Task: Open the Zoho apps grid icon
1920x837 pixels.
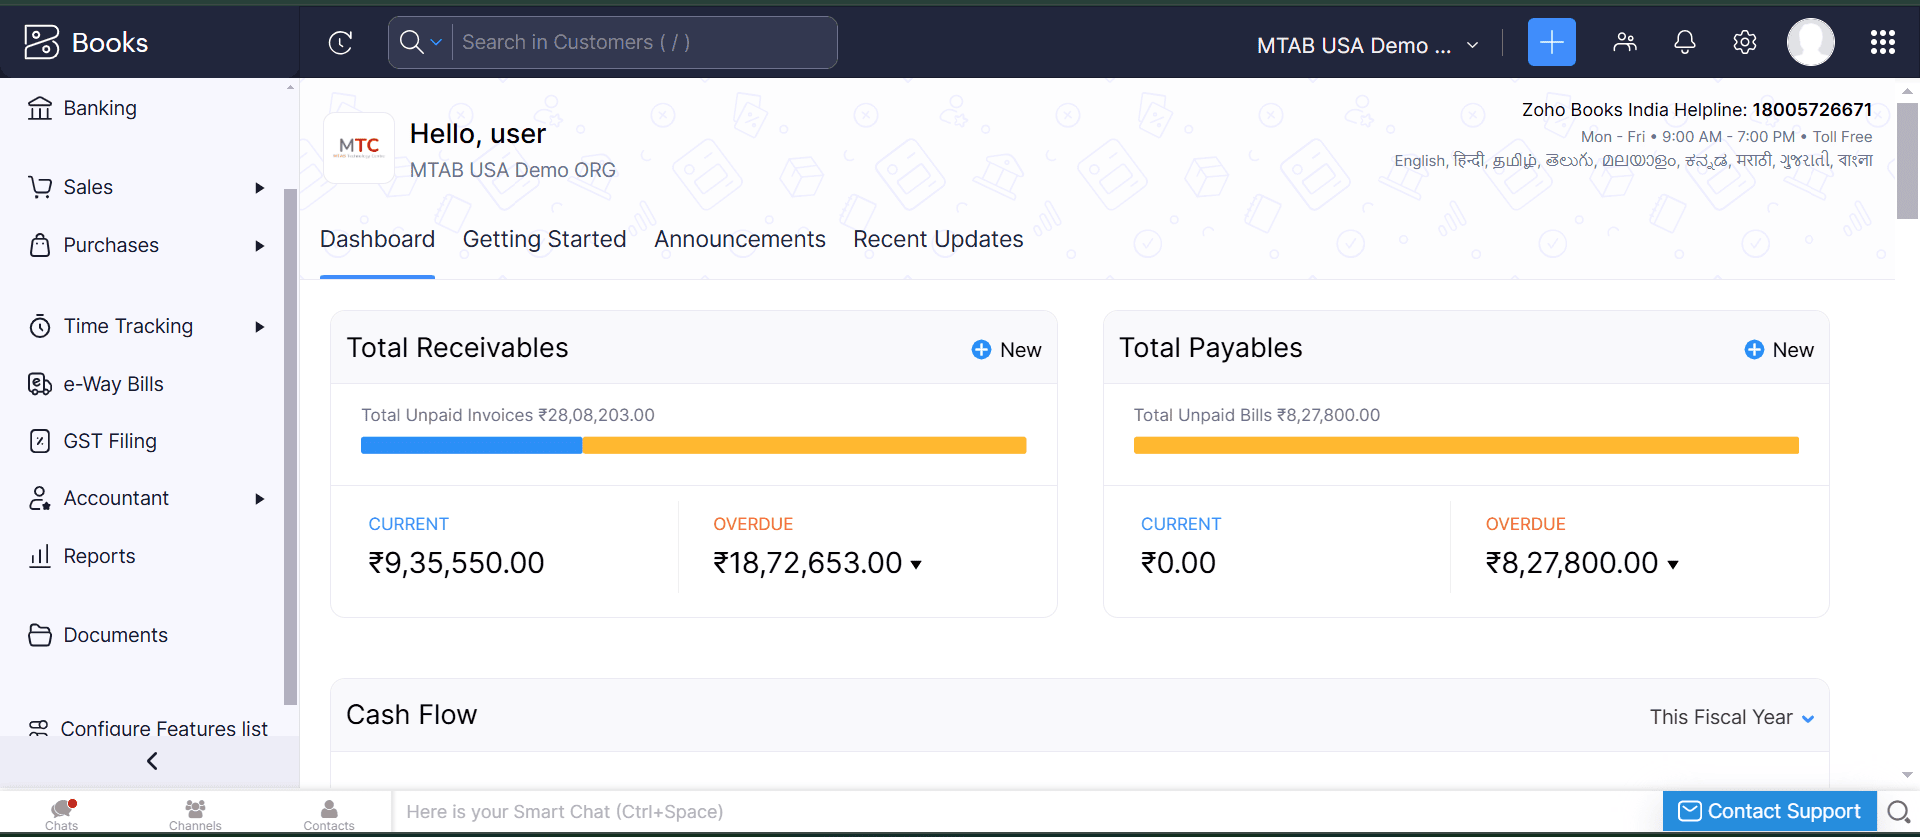Action: (x=1883, y=42)
